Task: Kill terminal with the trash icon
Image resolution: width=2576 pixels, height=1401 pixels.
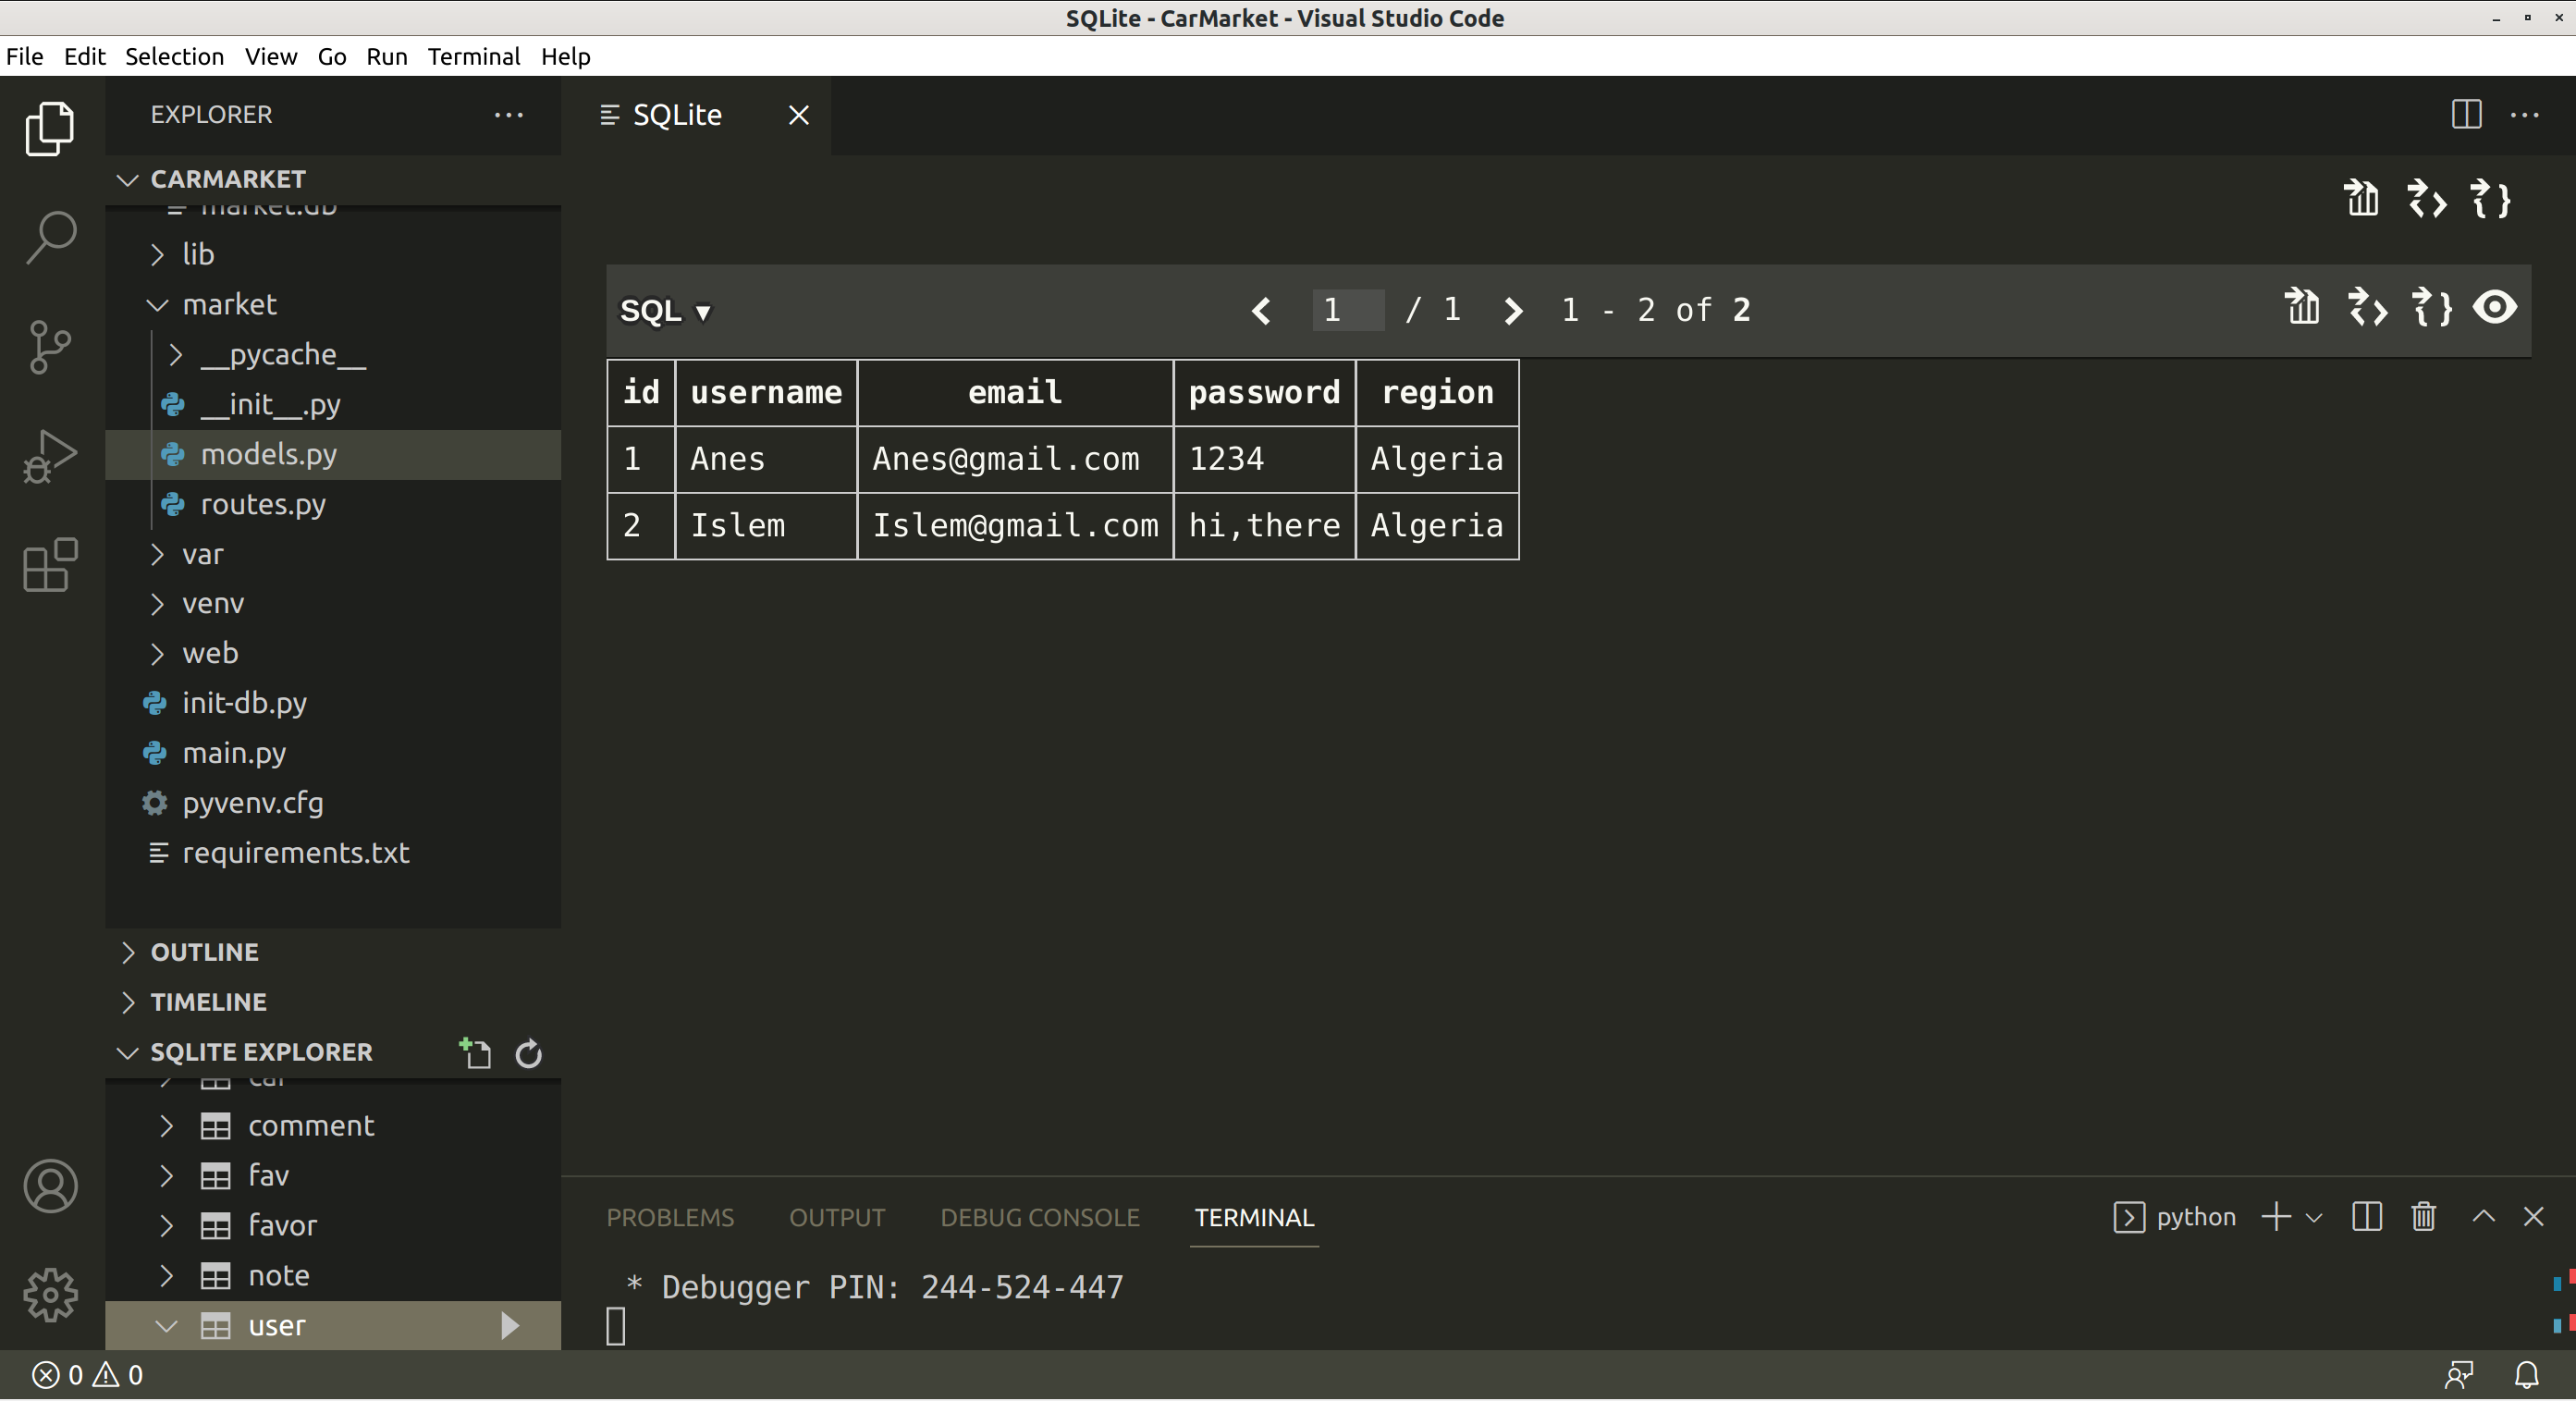Action: coord(2423,1216)
